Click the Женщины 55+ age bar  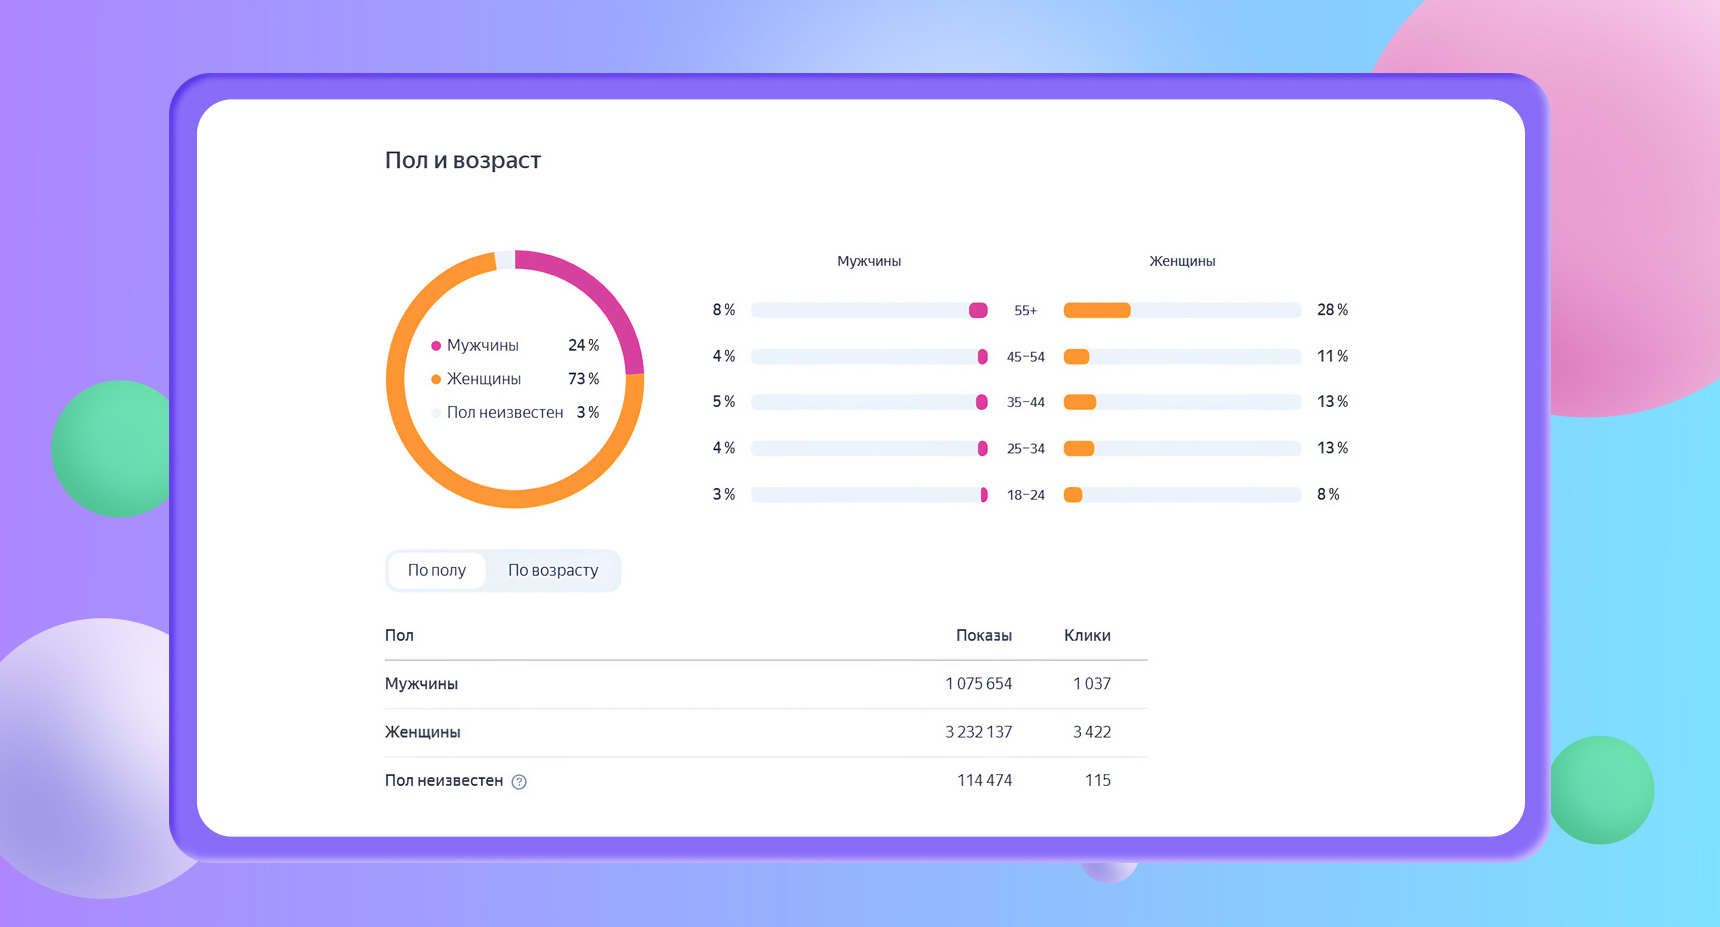tap(1182, 310)
